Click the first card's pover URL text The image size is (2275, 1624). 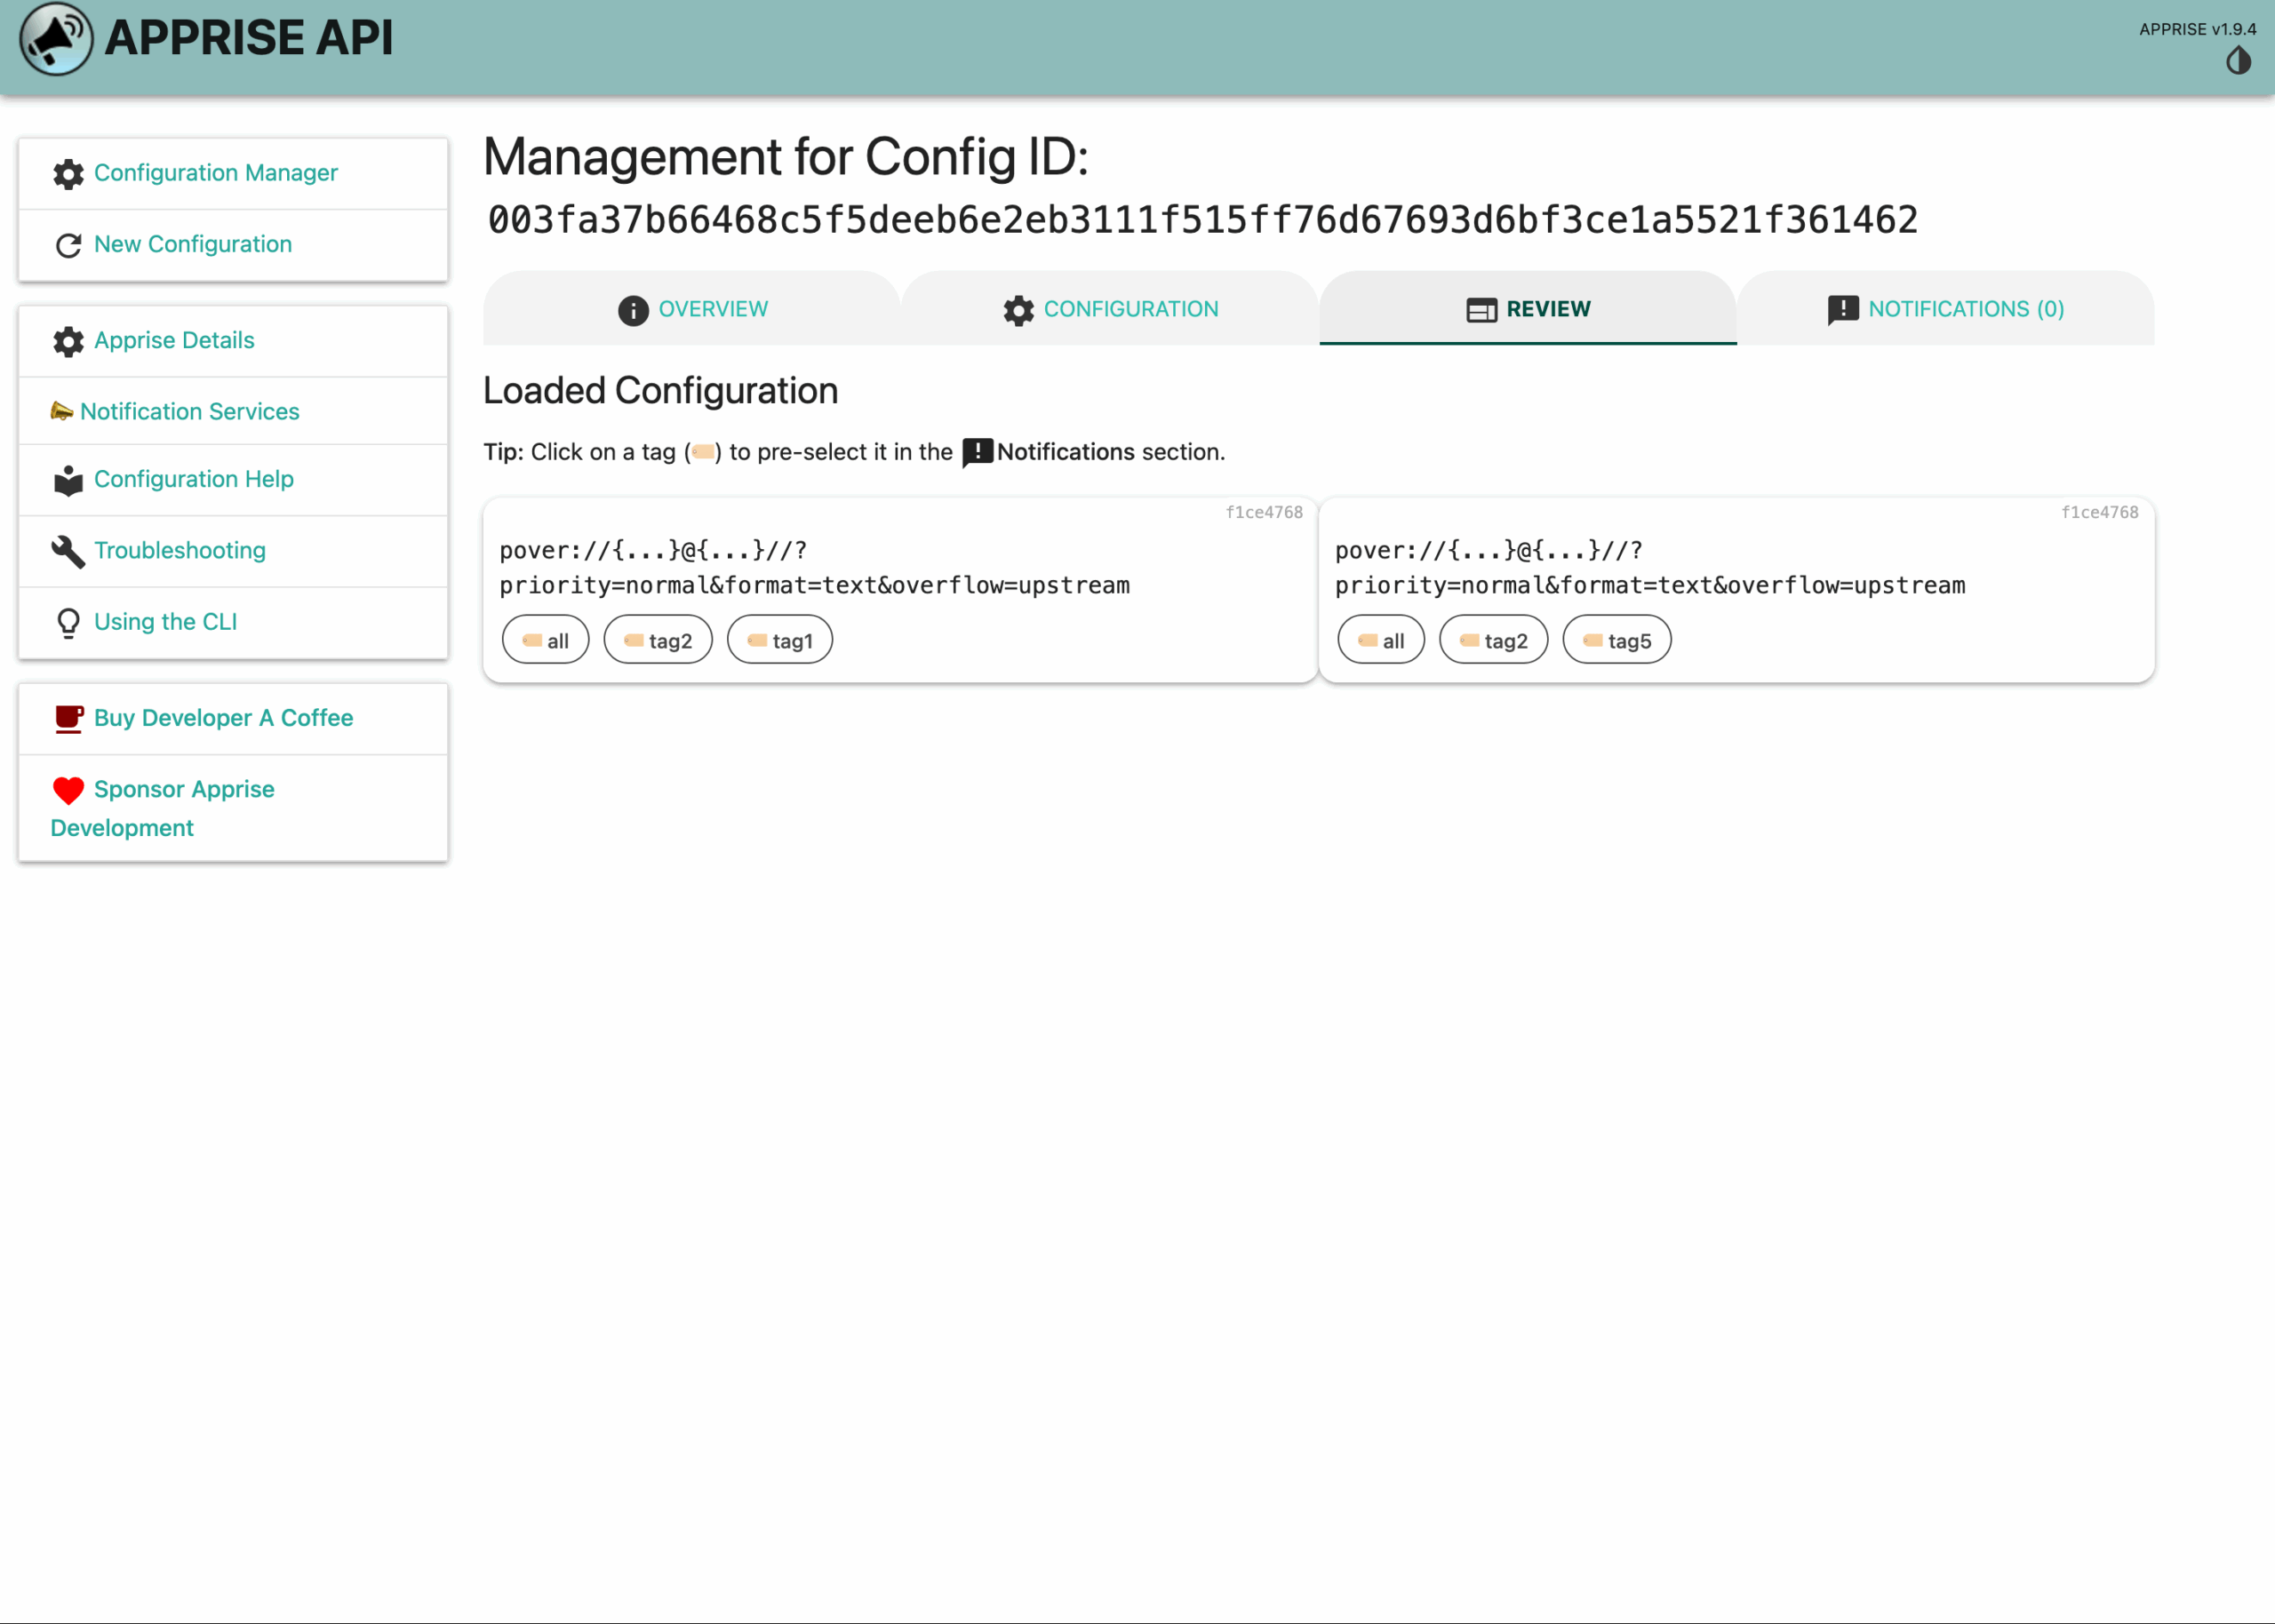coord(814,568)
